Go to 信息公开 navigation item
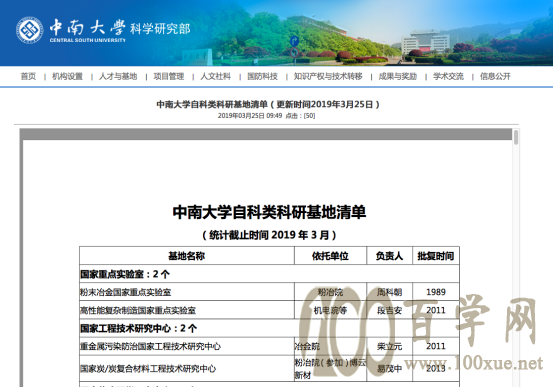This screenshot has width=554, height=387. 495,76
